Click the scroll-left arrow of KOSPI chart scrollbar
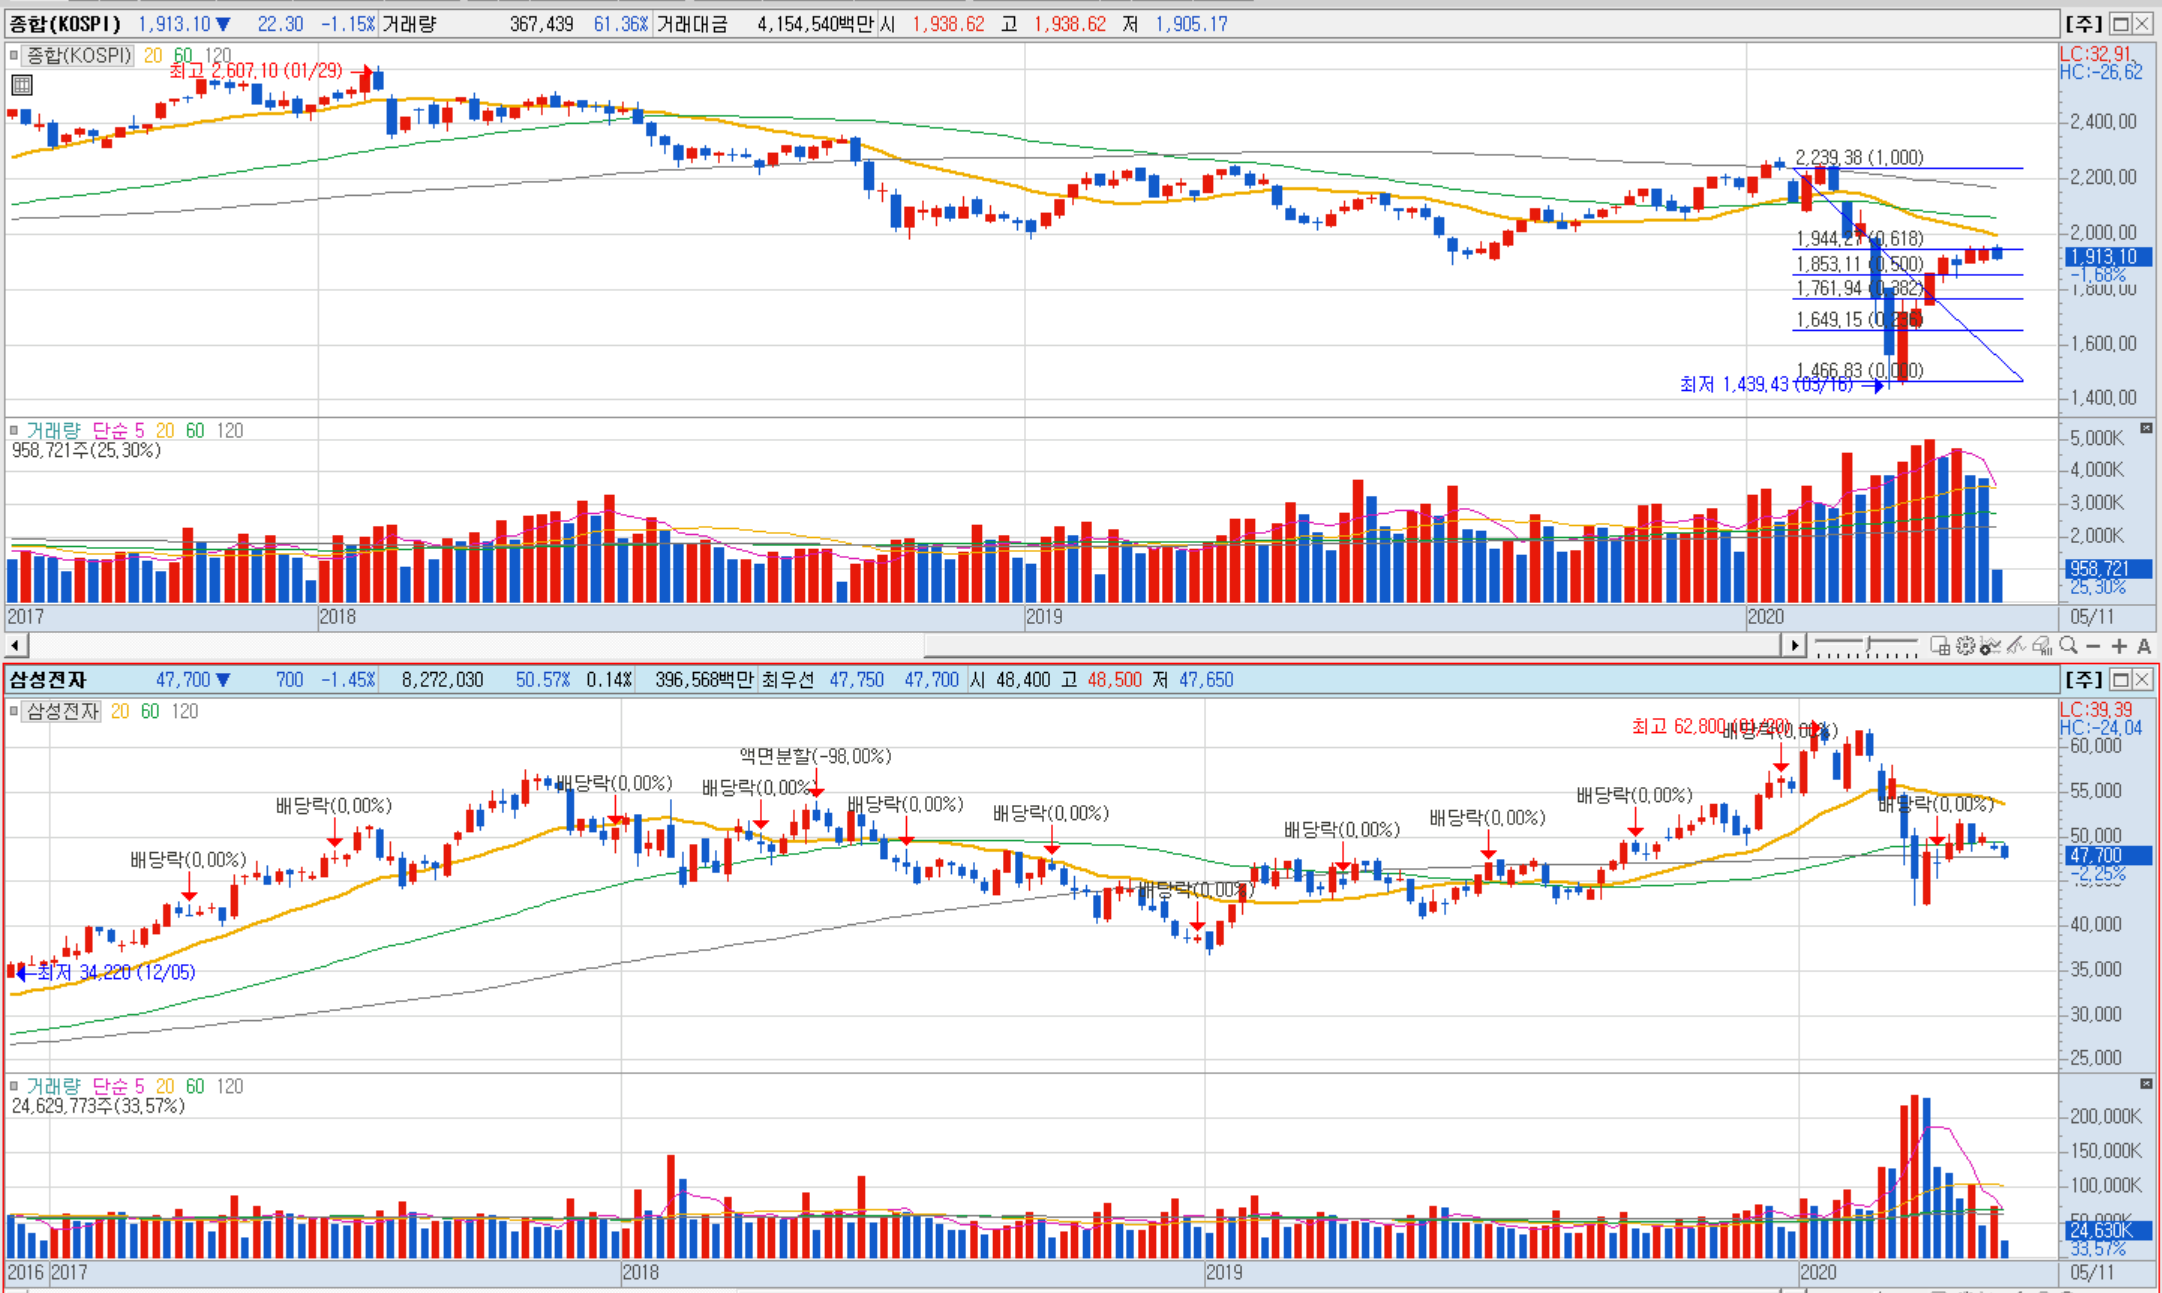Screen dimensions: 2162x1293 coord(15,646)
